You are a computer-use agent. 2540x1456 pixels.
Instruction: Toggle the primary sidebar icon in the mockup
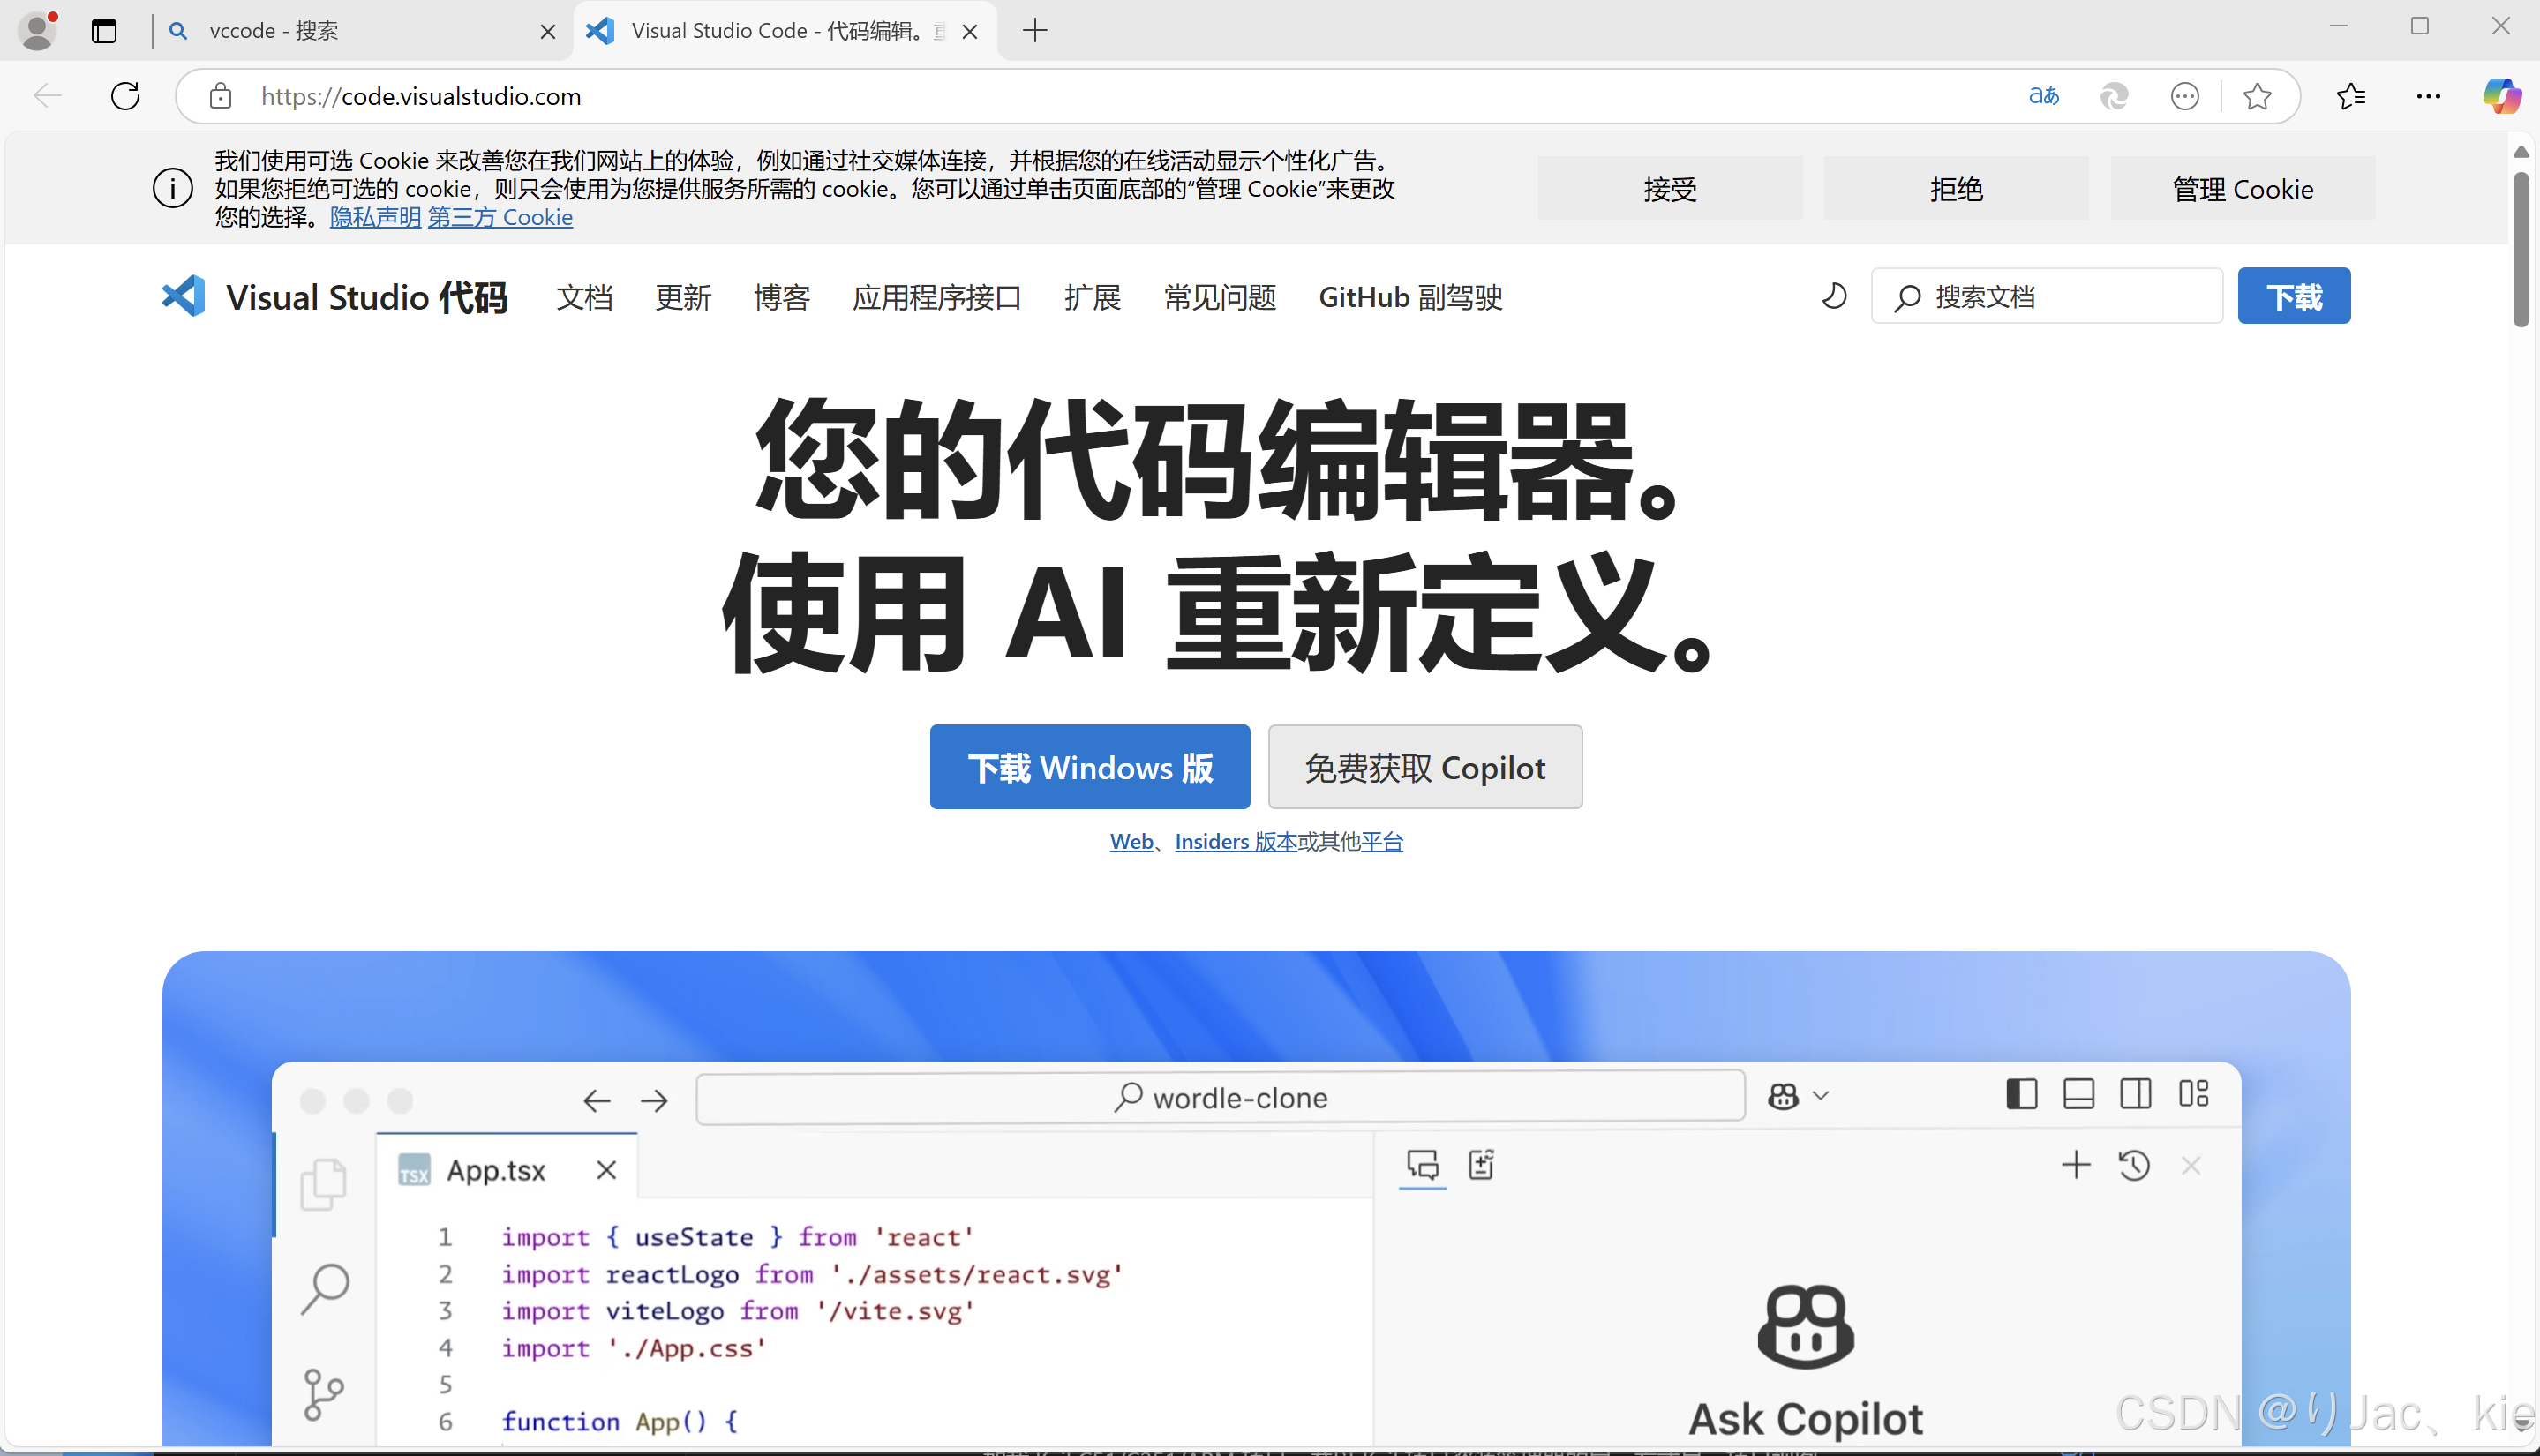[x=2021, y=1094]
